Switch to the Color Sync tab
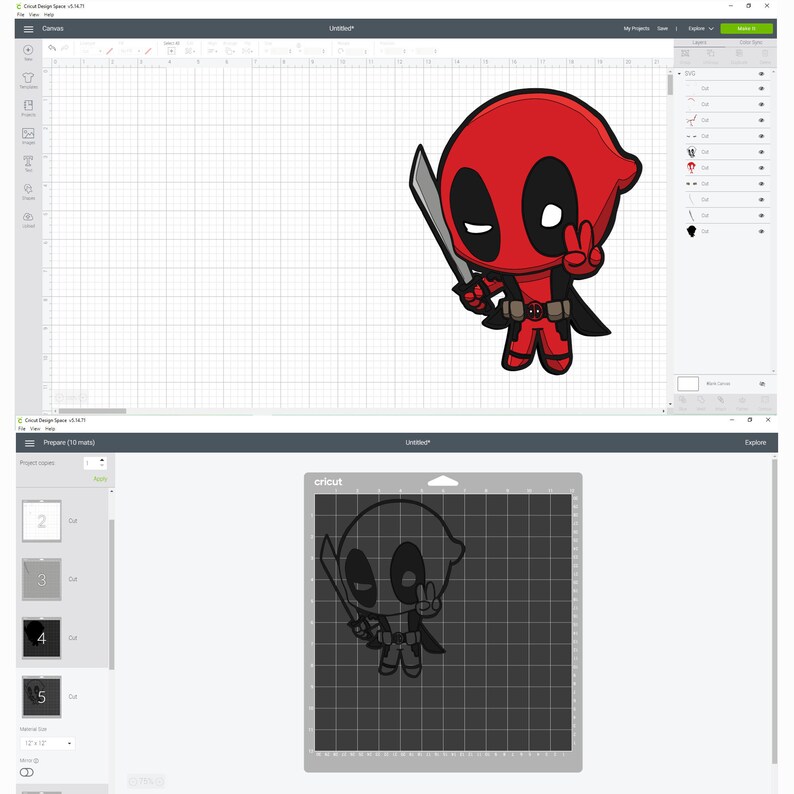 pos(750,43)
